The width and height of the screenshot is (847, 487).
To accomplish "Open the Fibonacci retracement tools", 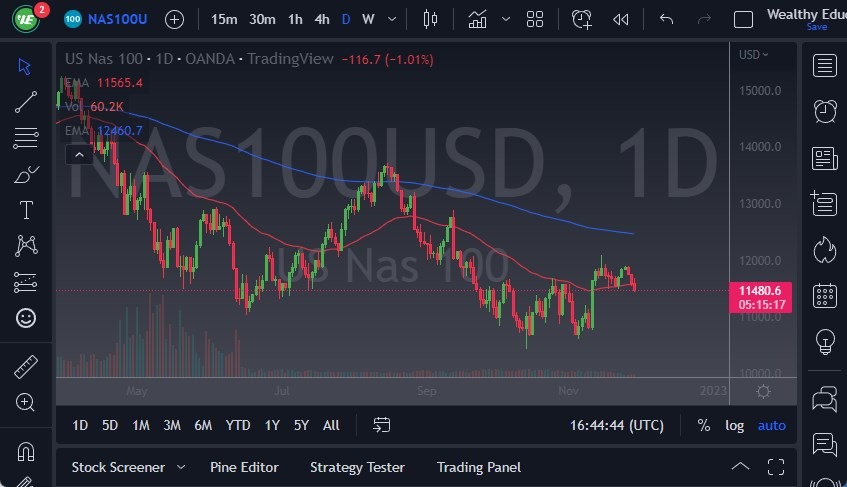I will click(x=25, y=138).
